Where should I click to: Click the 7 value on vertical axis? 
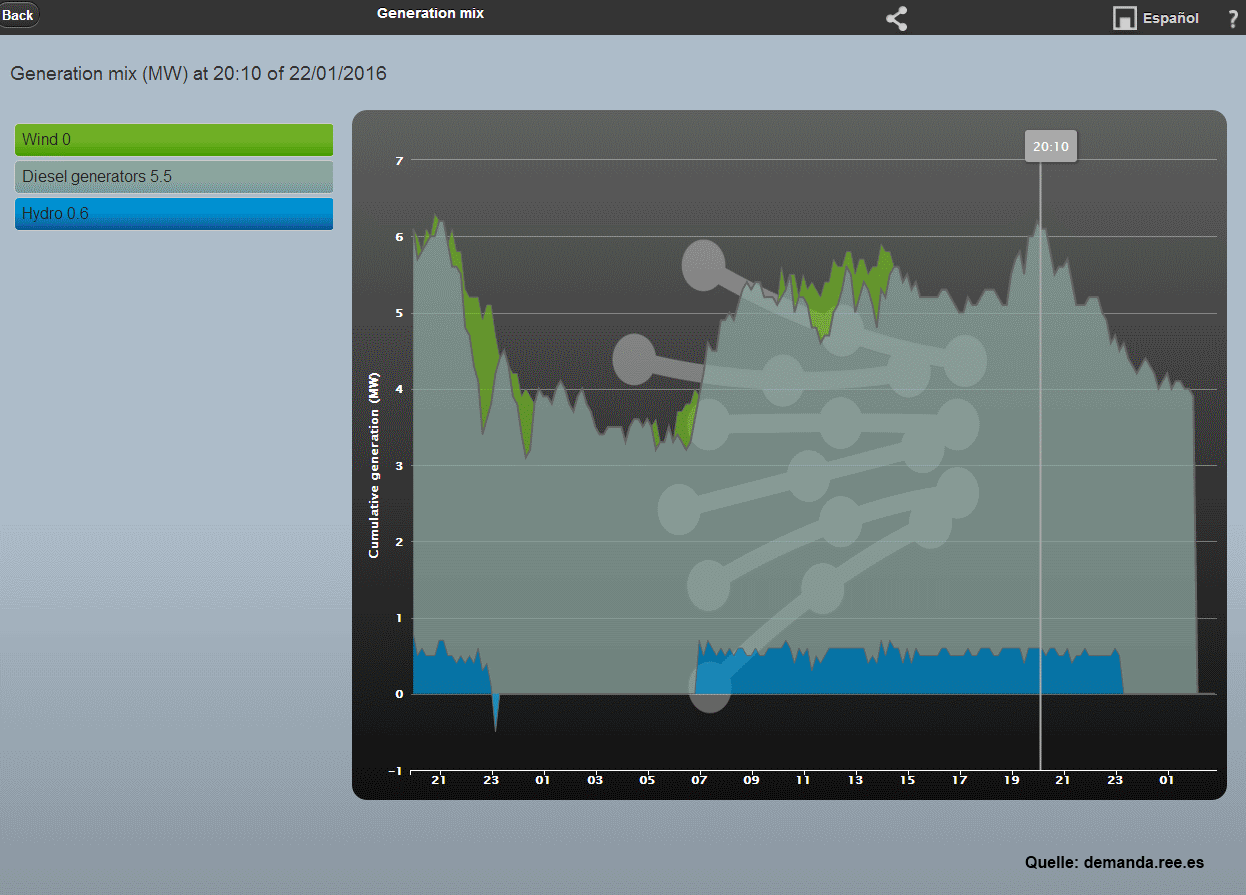pos(398,160)
